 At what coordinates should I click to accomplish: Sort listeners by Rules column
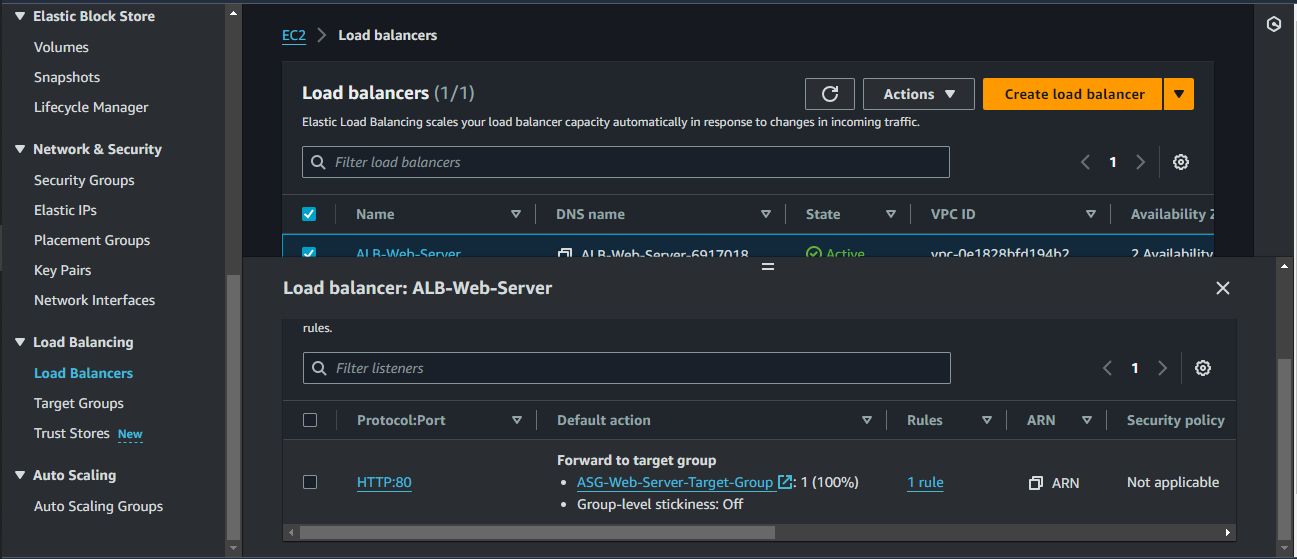point(987,420)
